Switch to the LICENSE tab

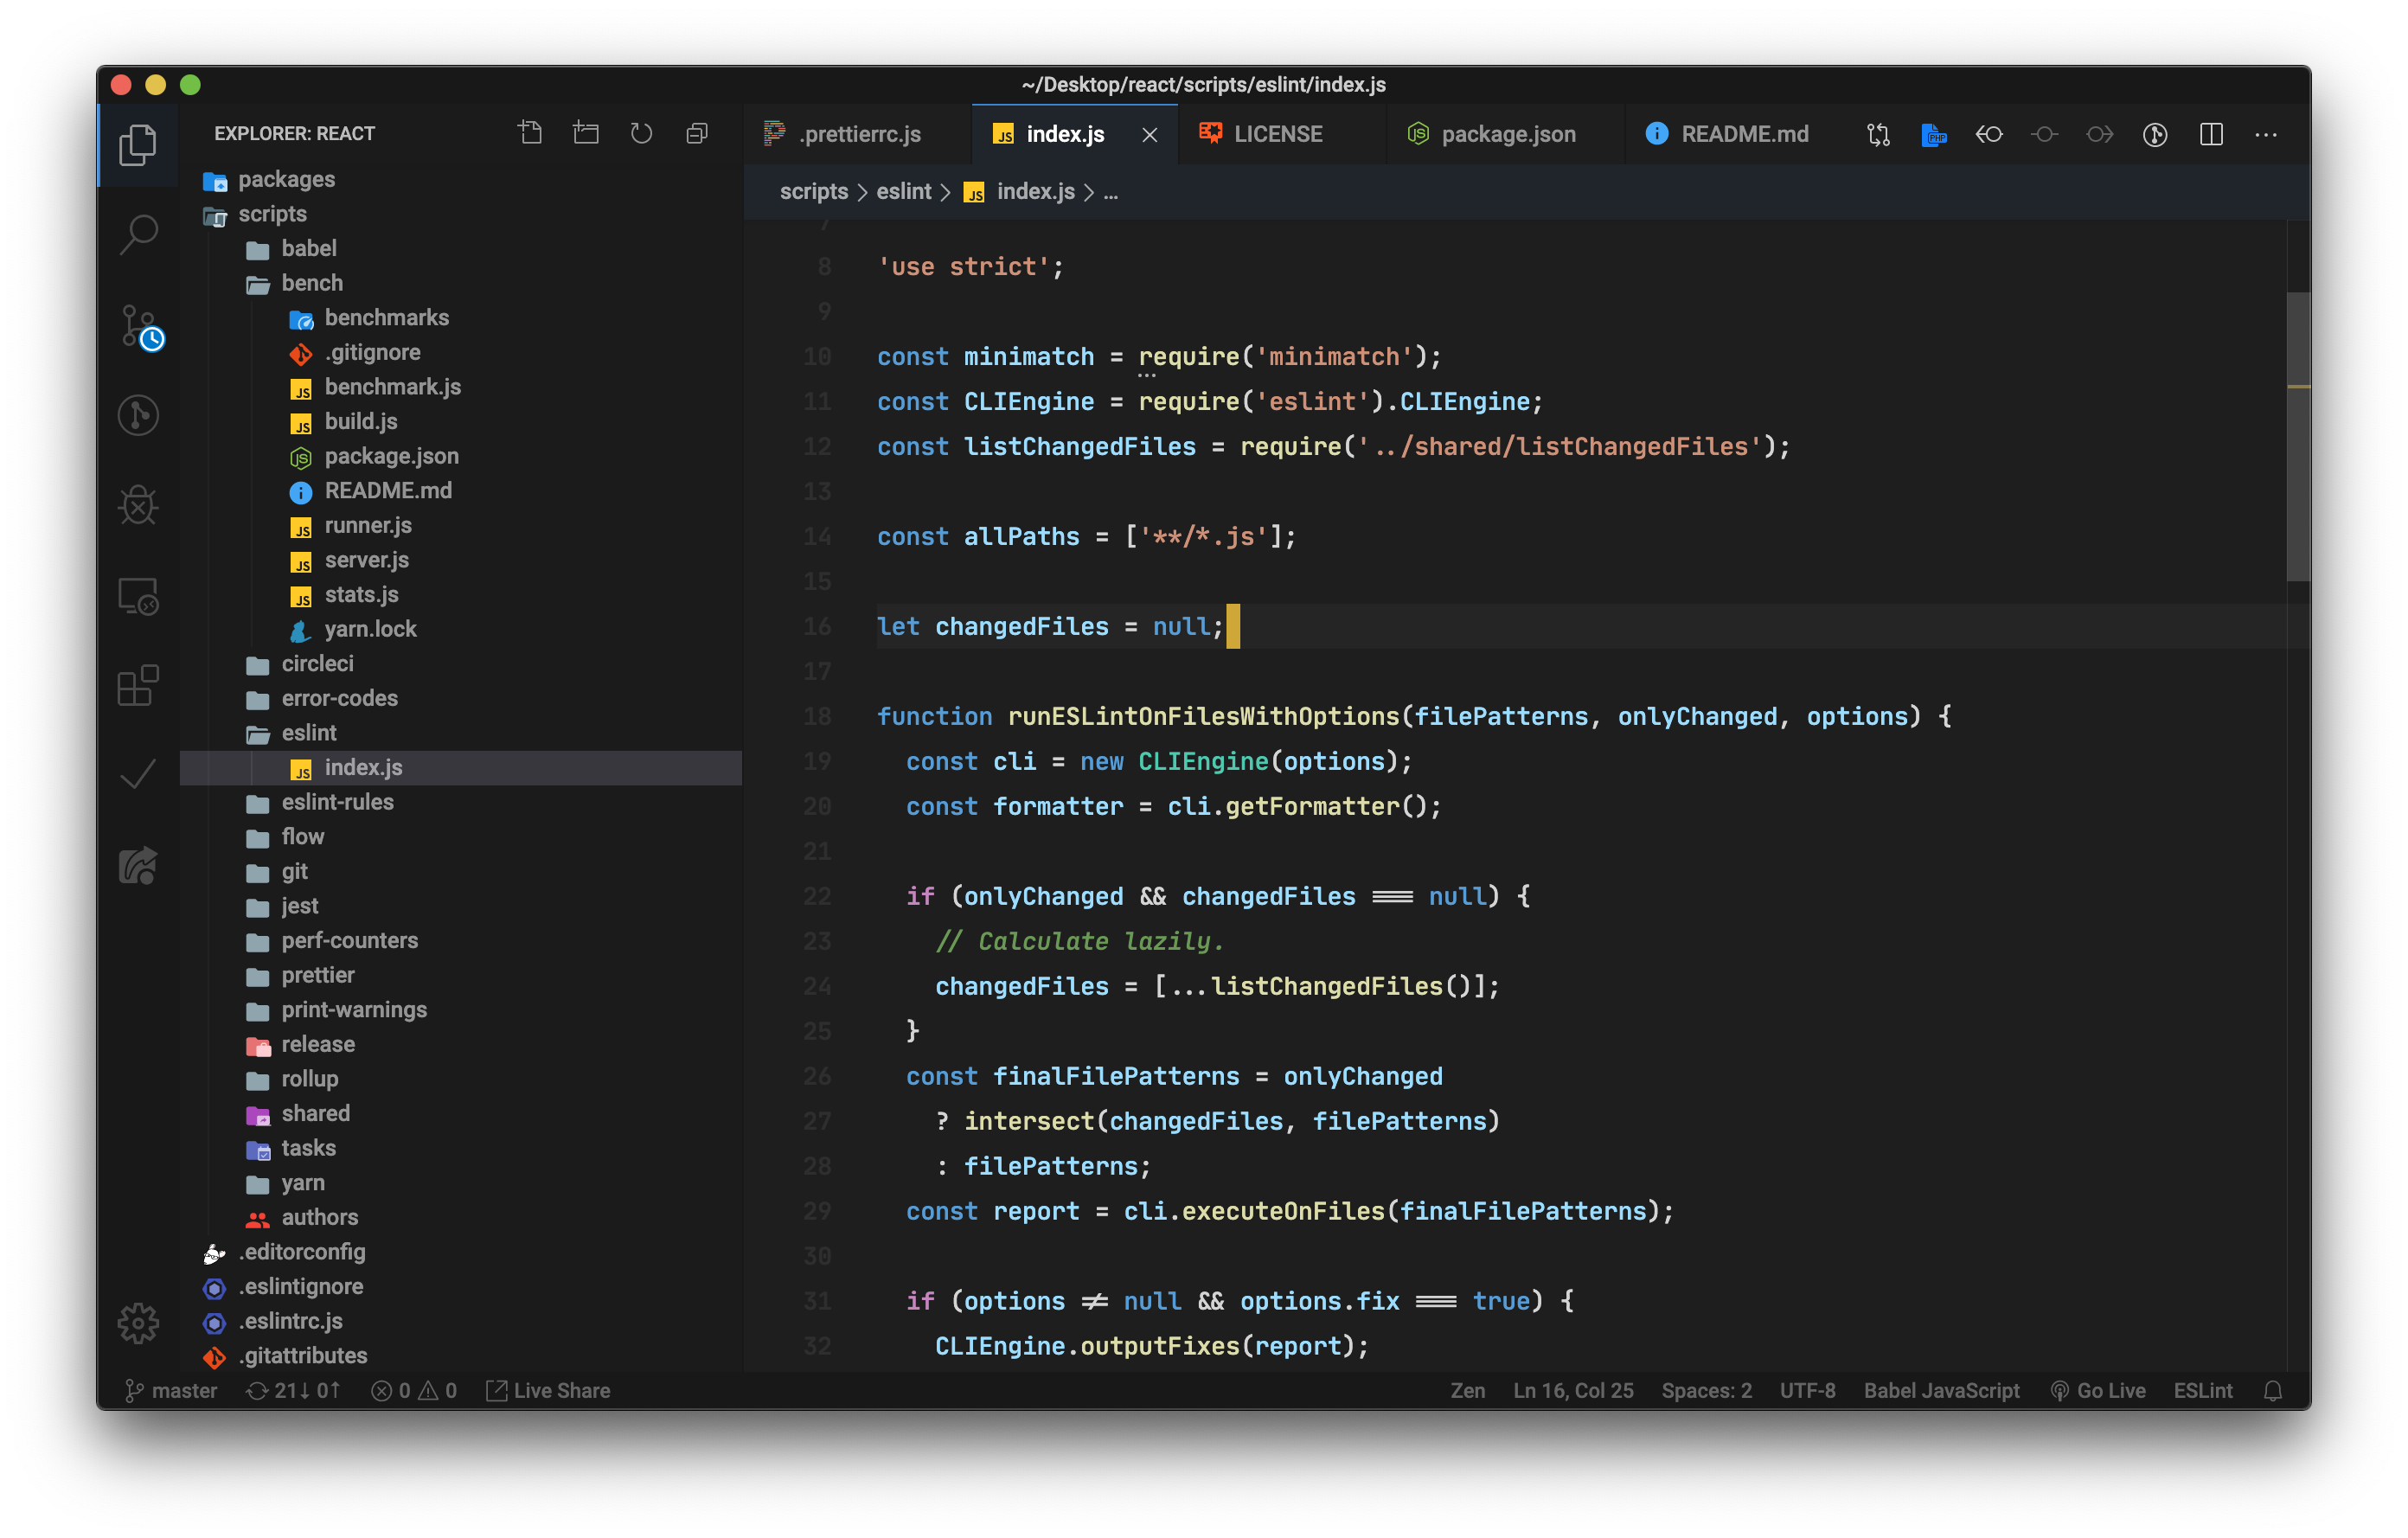(1277, 134)
